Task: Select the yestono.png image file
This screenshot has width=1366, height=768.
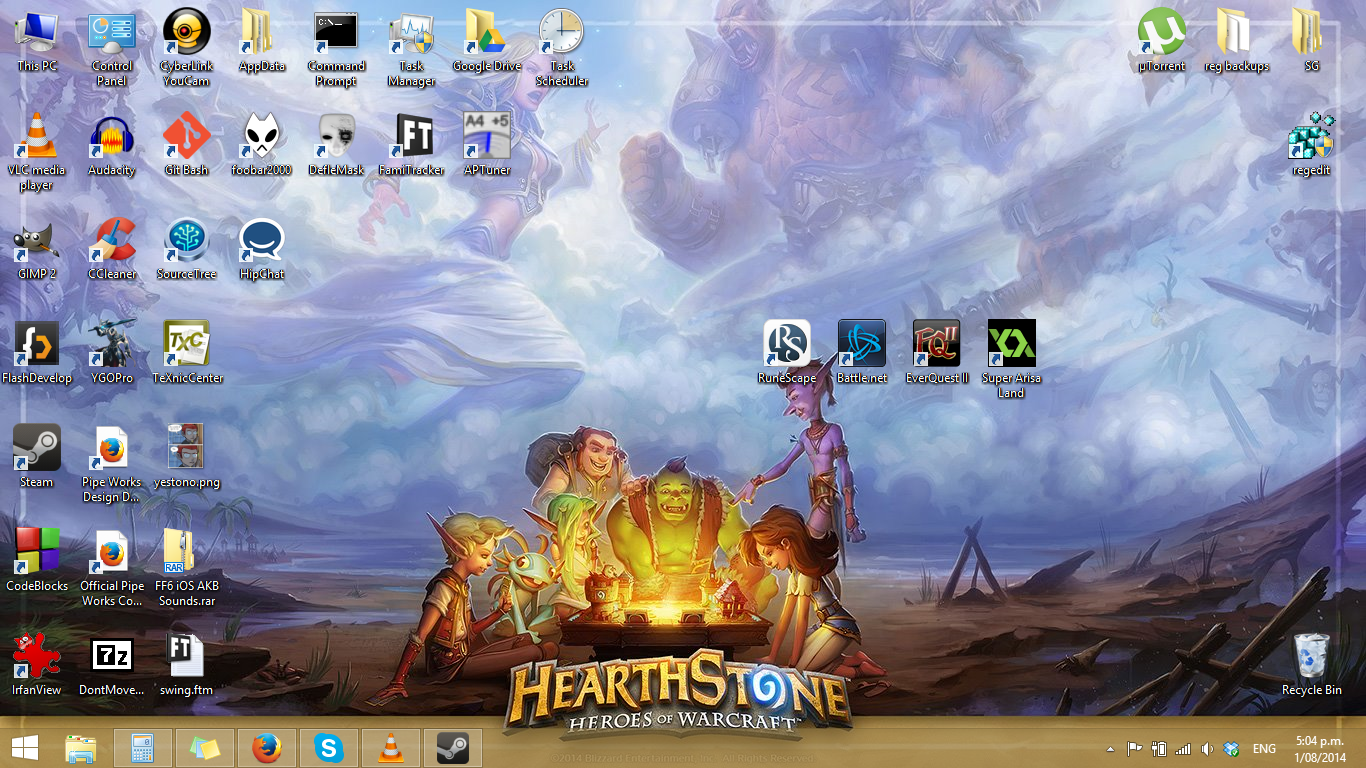Action: [x=187, y=457]
